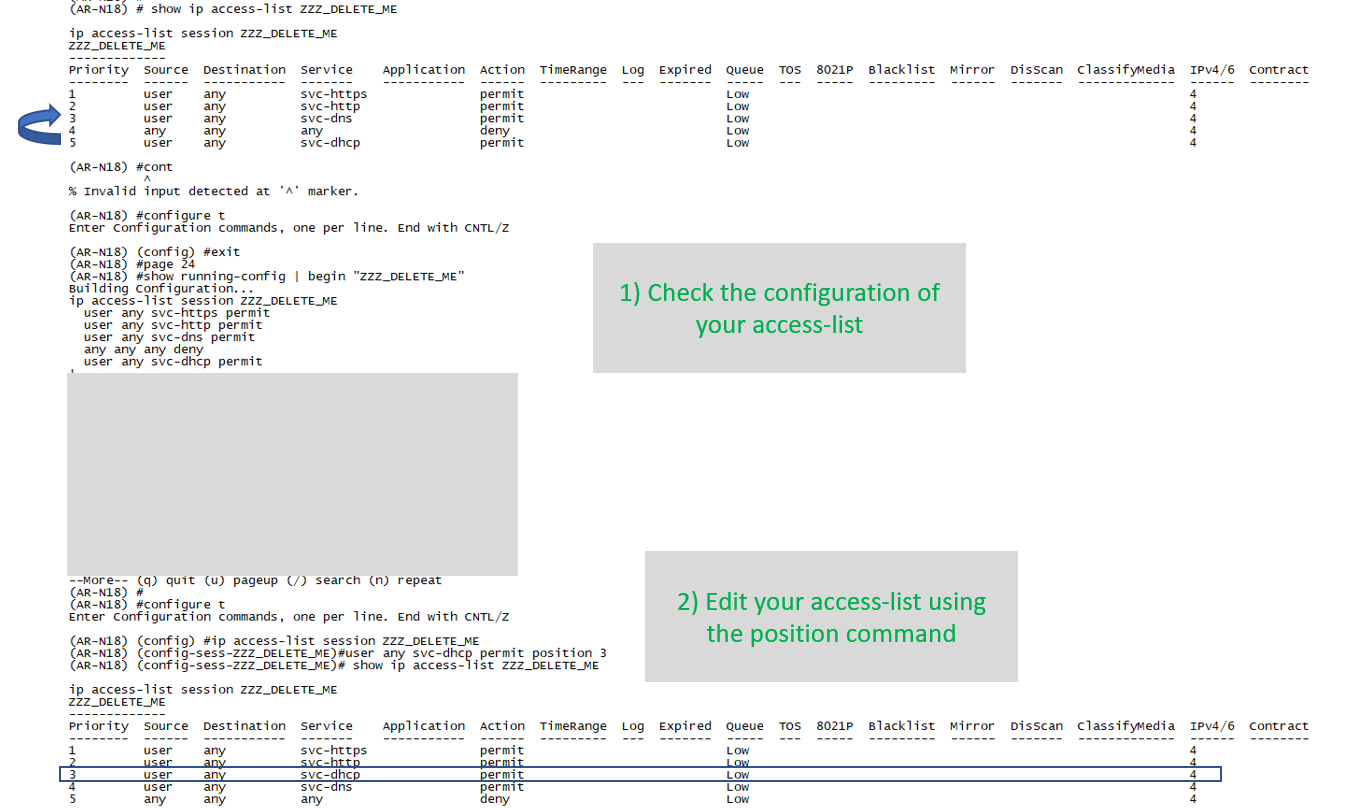Click the "(config) #ip access-list session ZZZ_DELETE_ME" line

point(274,641)
